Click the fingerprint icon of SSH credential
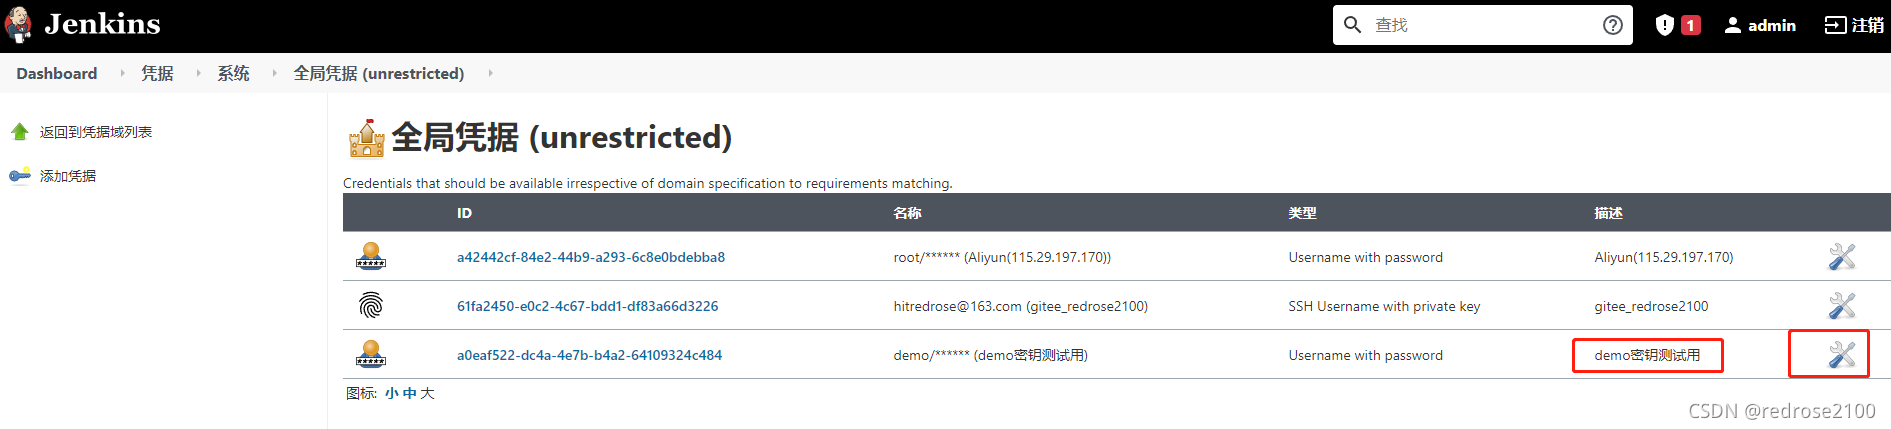Viewport: 1891px width, 429px height. 371,306
